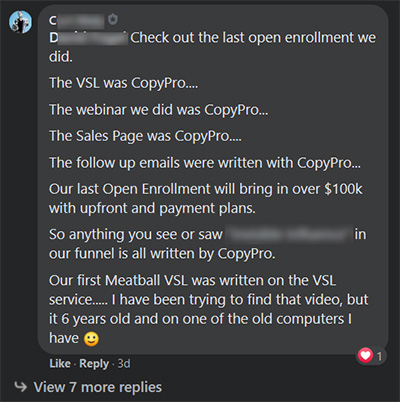This screenshot has width=400, height=402.
Task: Click the paragraph mentioning over $100k
Action: tap(206, 199)
